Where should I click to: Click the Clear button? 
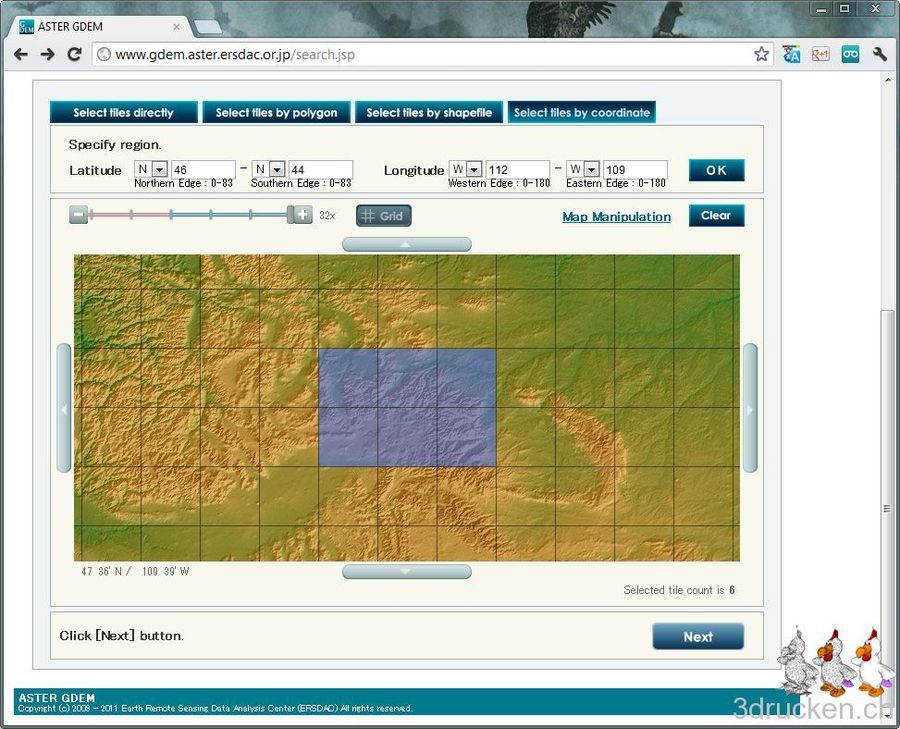pos(716,215)
